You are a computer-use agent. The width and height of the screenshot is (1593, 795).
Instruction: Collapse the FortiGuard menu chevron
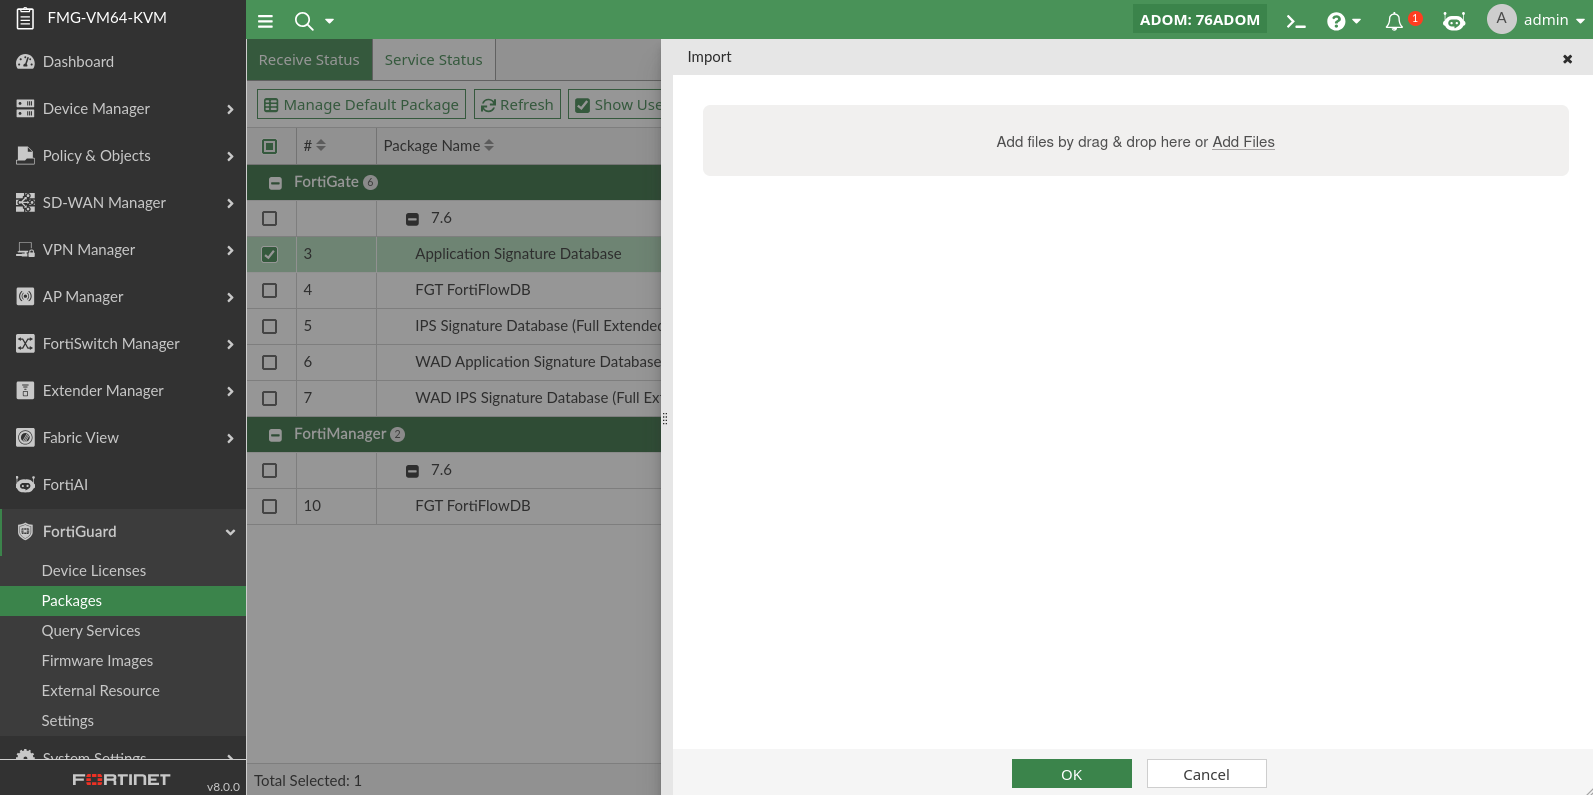(230, 532)
